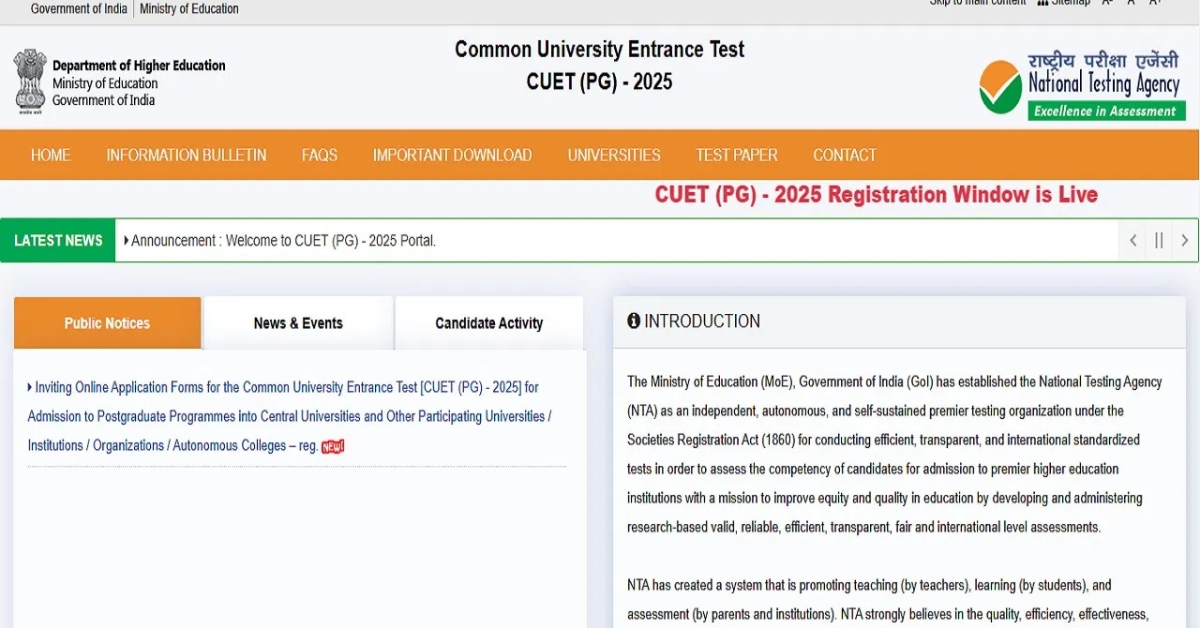Click the National Testing Agency logo
This screenshot has height=628, width=1200.
[x=1082, y=86]
